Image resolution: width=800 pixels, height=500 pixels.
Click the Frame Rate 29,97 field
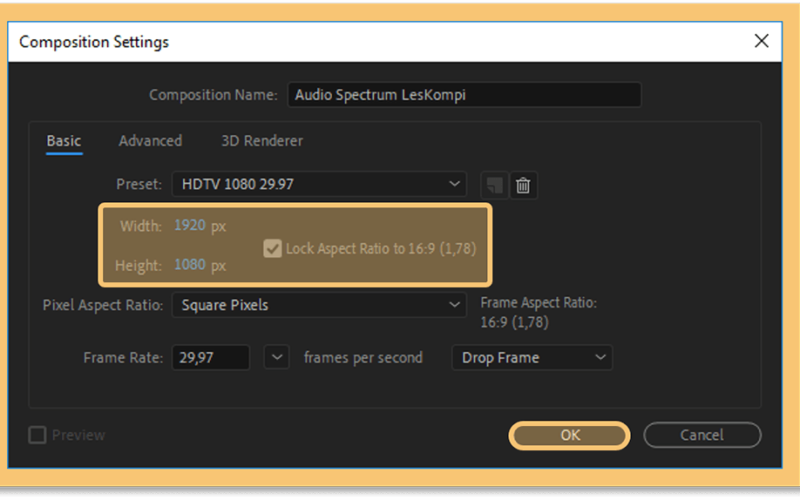pos(211,358)
